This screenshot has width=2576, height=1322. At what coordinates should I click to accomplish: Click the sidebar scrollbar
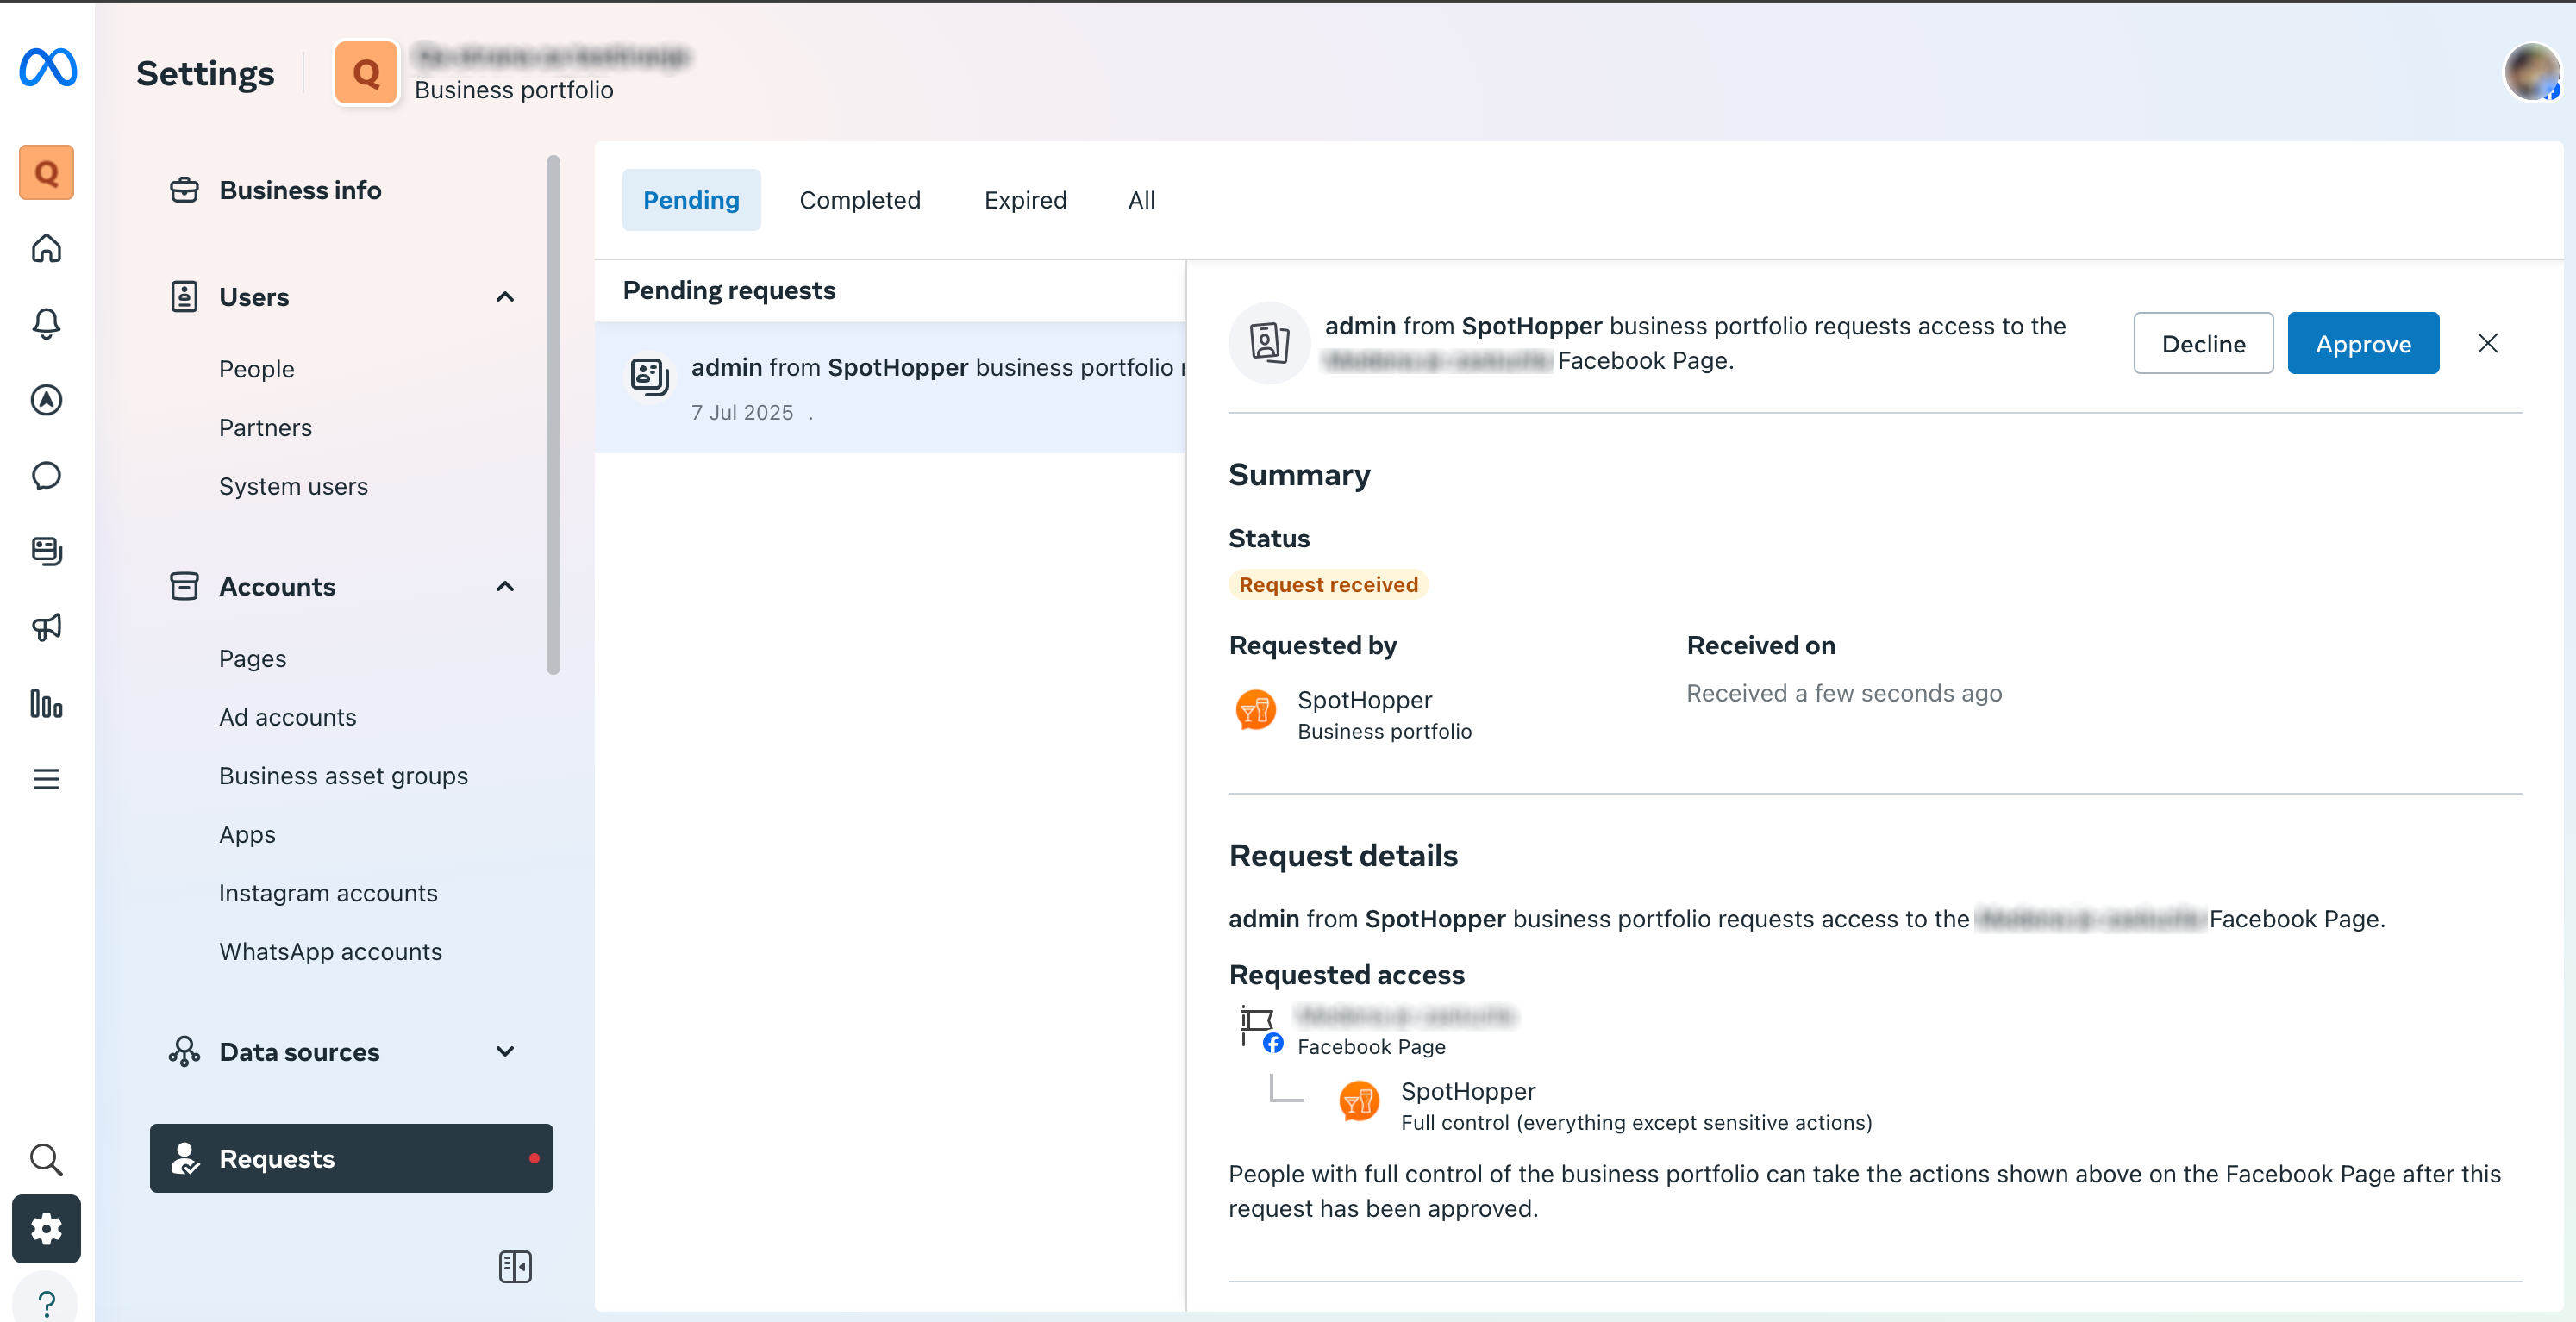553,414
